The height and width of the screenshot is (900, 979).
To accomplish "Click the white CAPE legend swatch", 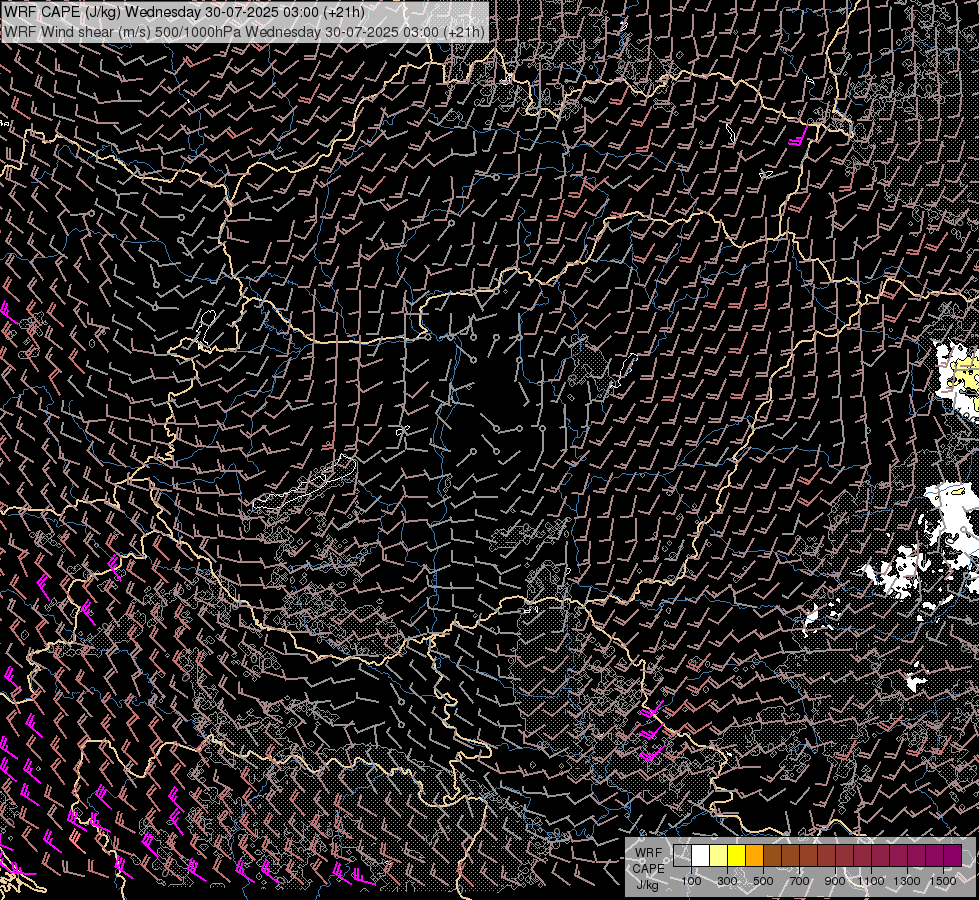I will click(701, 856).
